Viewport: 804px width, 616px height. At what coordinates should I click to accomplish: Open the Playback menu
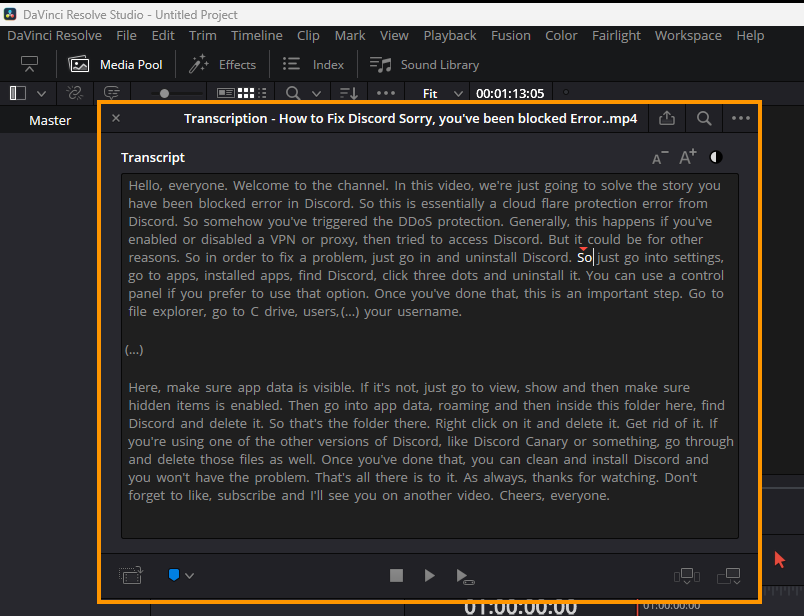click(450, 36)
